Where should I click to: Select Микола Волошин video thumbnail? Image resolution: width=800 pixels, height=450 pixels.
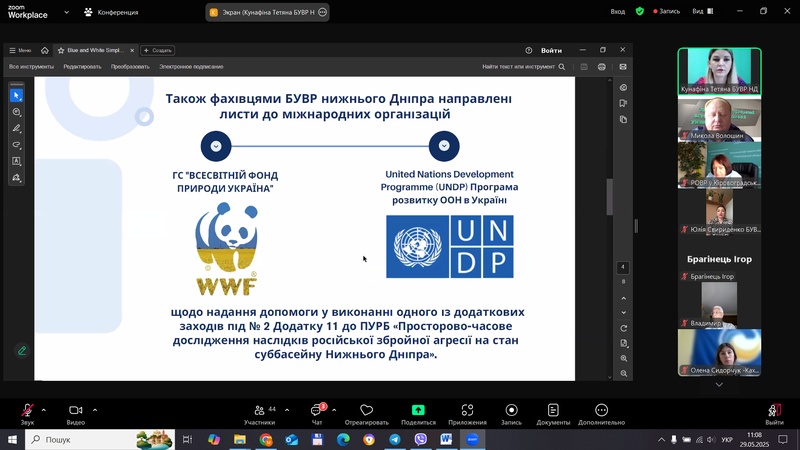(719, 119)
